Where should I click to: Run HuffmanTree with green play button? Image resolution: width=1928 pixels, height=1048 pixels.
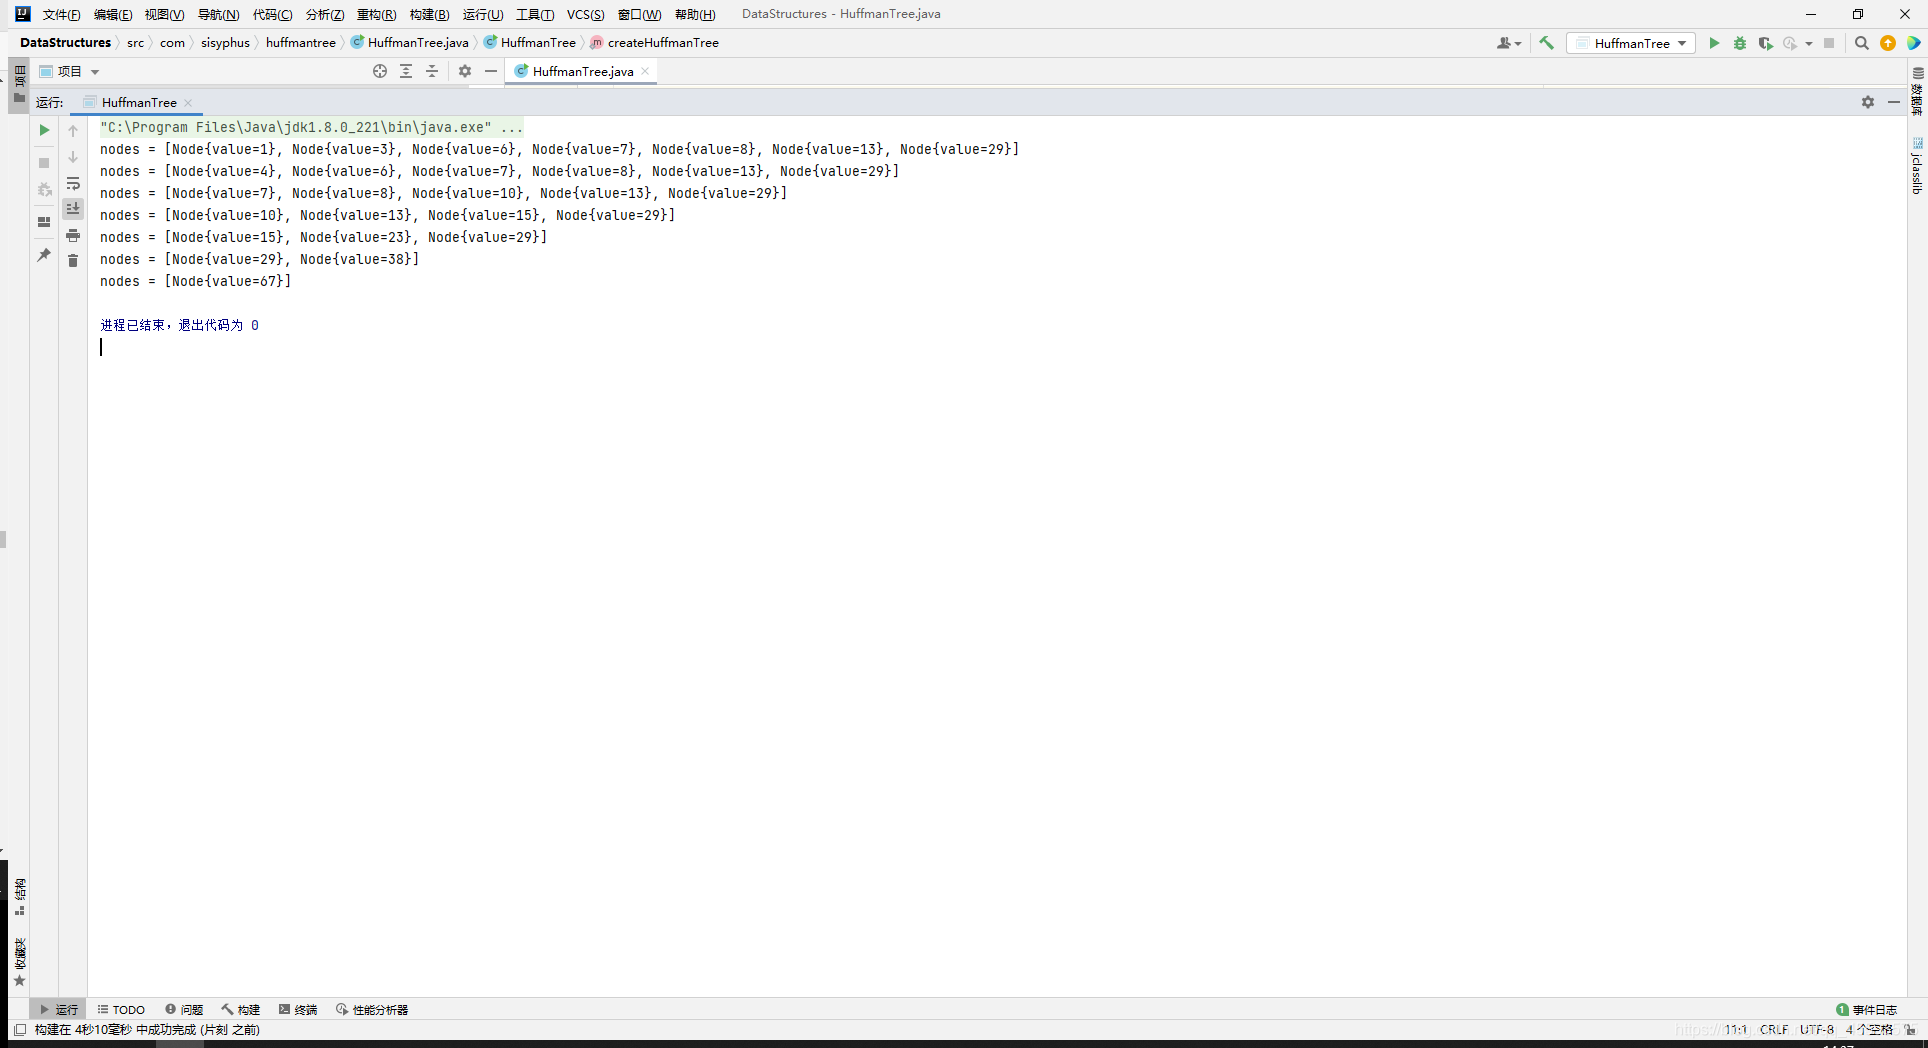pos(1714,43)
